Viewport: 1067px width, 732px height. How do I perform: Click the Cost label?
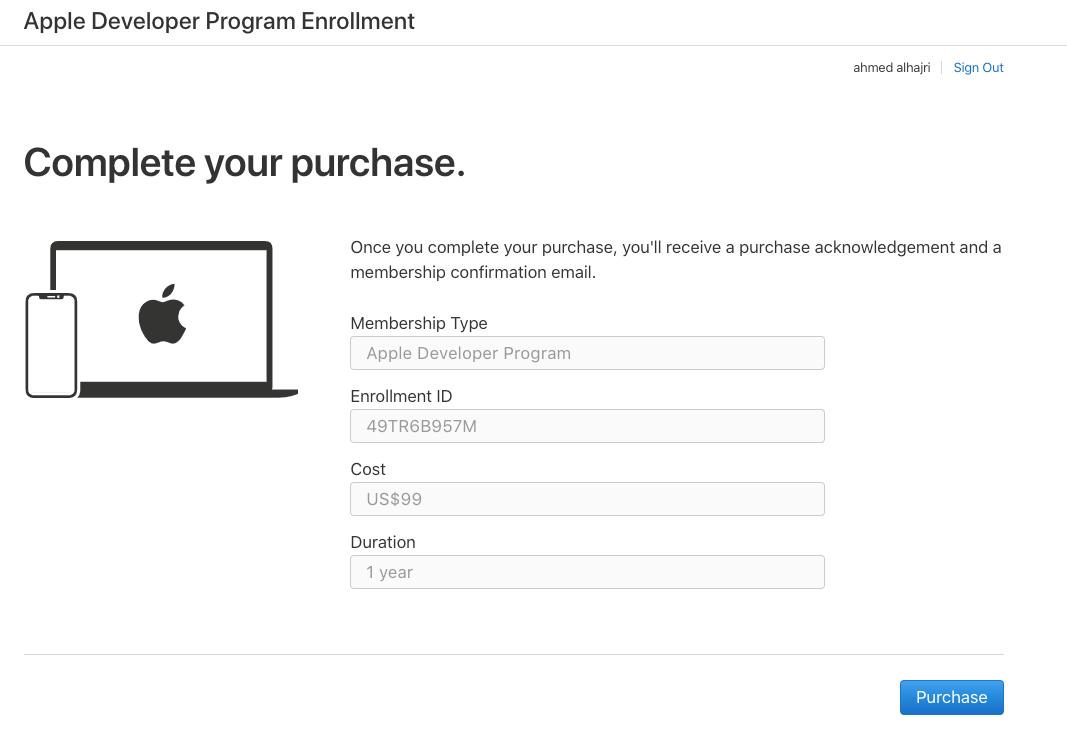[x=367, y=469]
